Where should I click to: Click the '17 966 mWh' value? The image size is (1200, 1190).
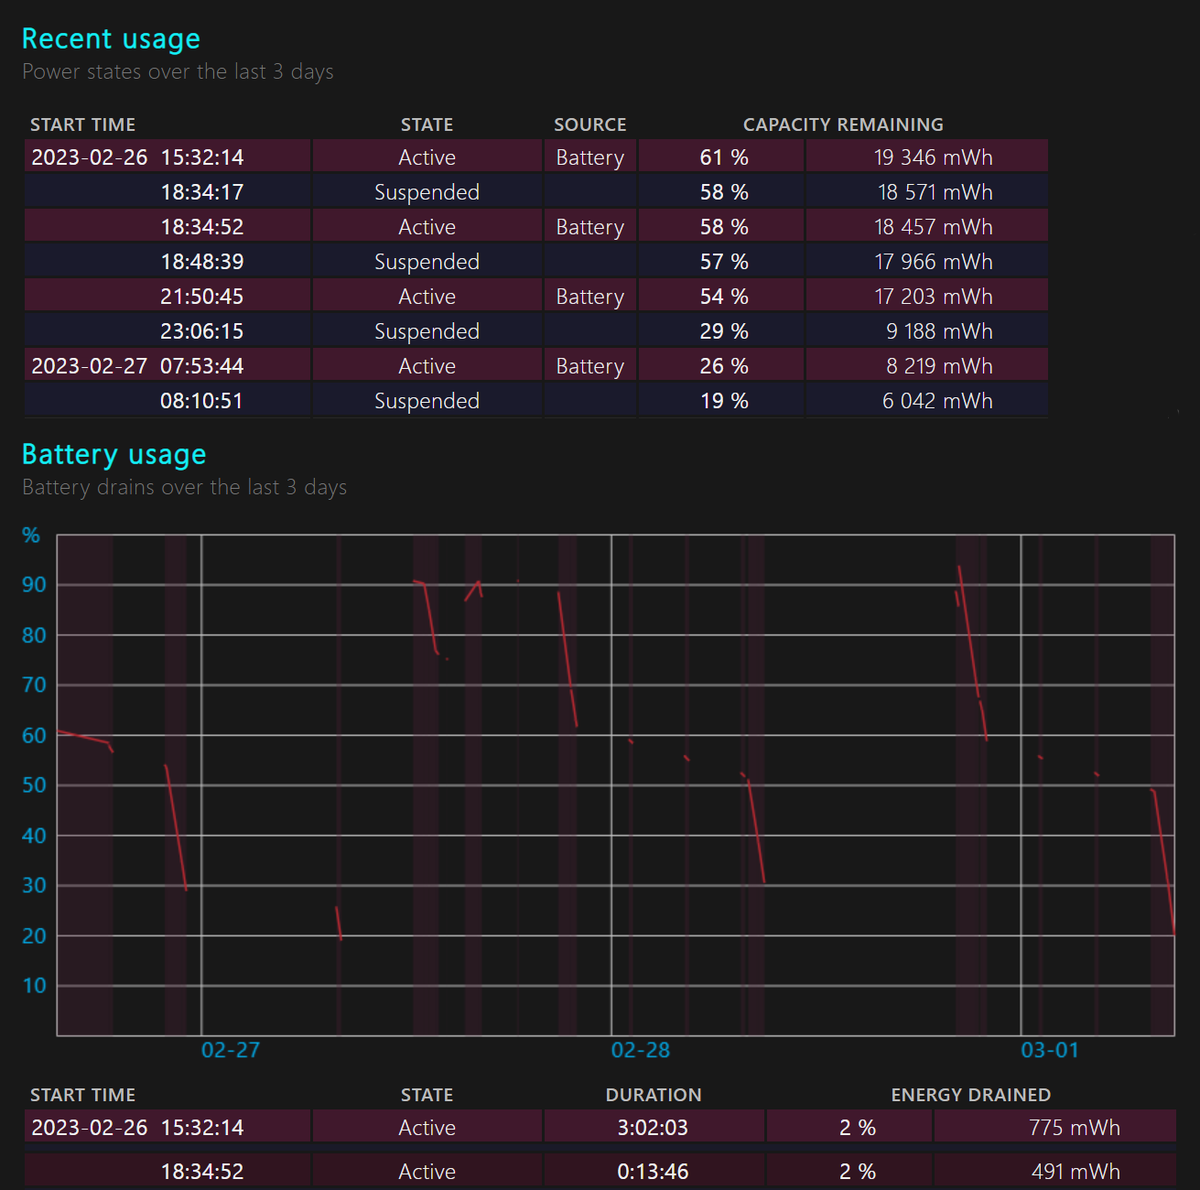click(x=933, y=262)
